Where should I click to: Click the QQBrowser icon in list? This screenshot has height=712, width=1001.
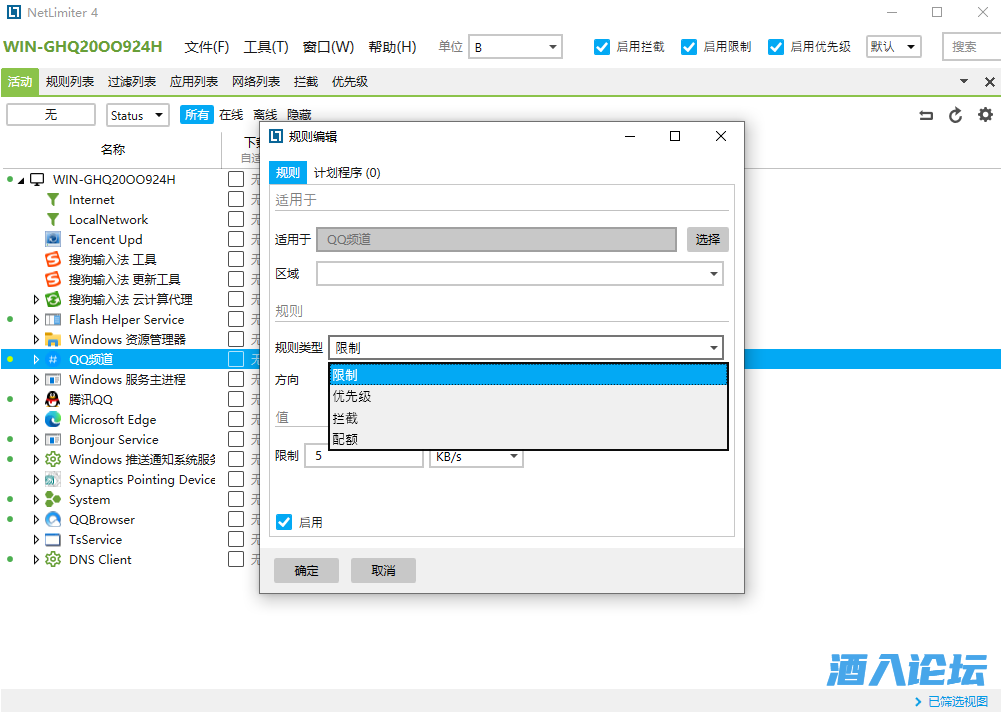pos(53,519)
